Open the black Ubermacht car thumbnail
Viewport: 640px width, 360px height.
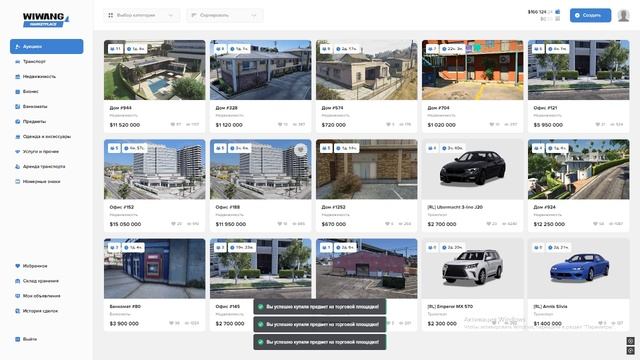point(473,169)
